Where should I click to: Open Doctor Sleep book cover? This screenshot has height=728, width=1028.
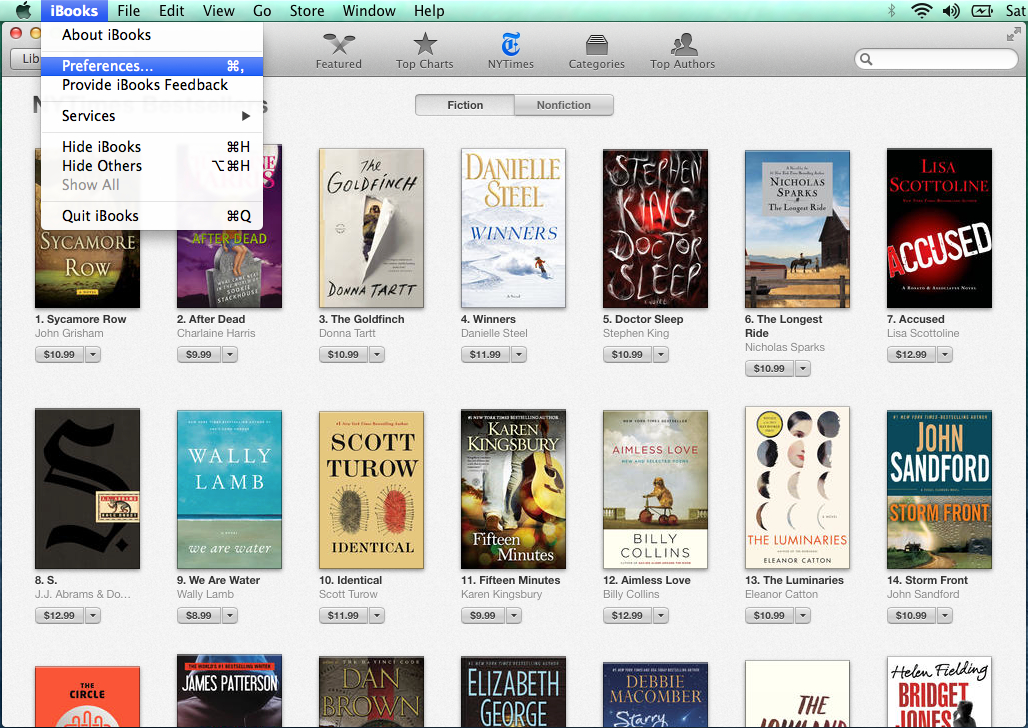656,228
